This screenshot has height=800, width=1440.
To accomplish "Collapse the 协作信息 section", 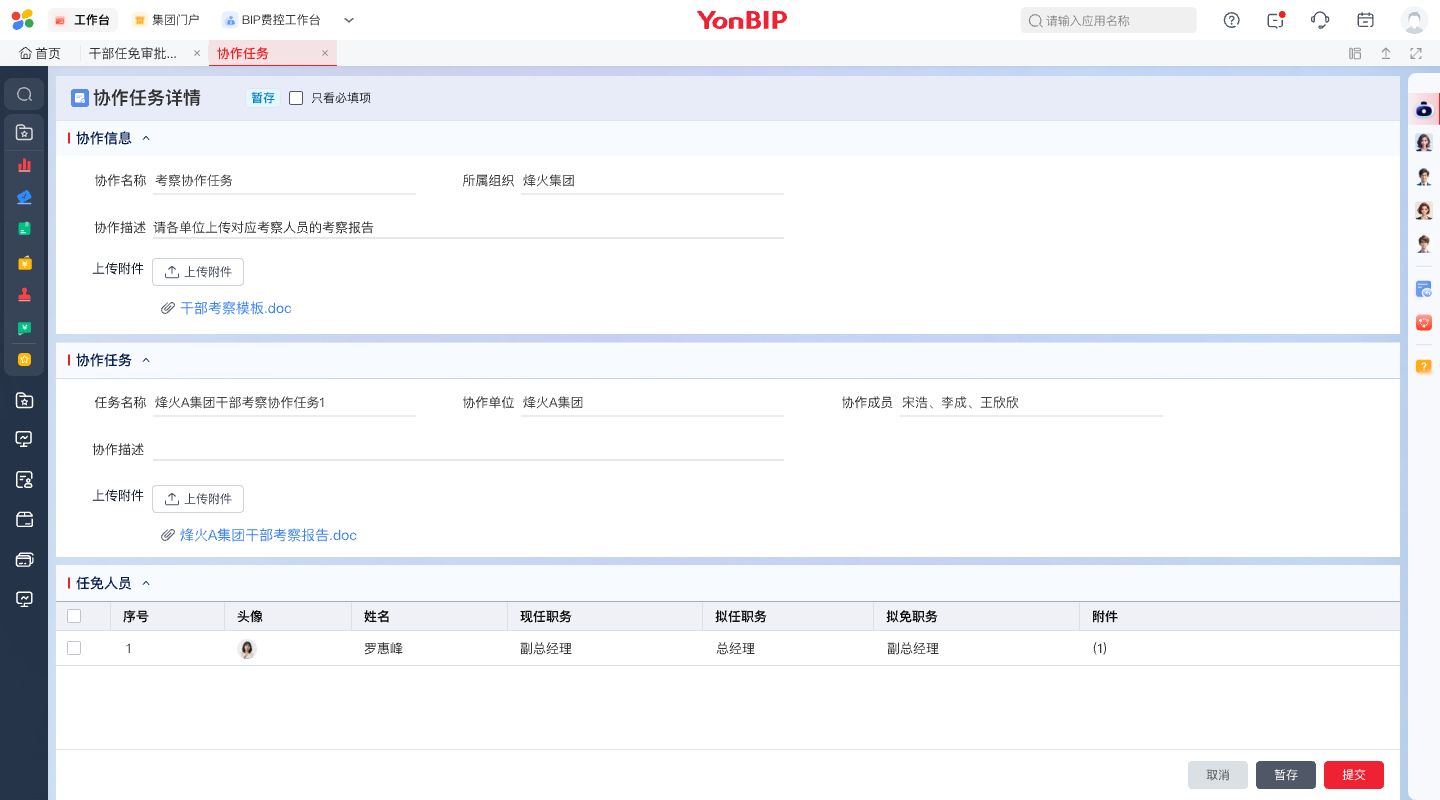I will click(x=146, y=138).
